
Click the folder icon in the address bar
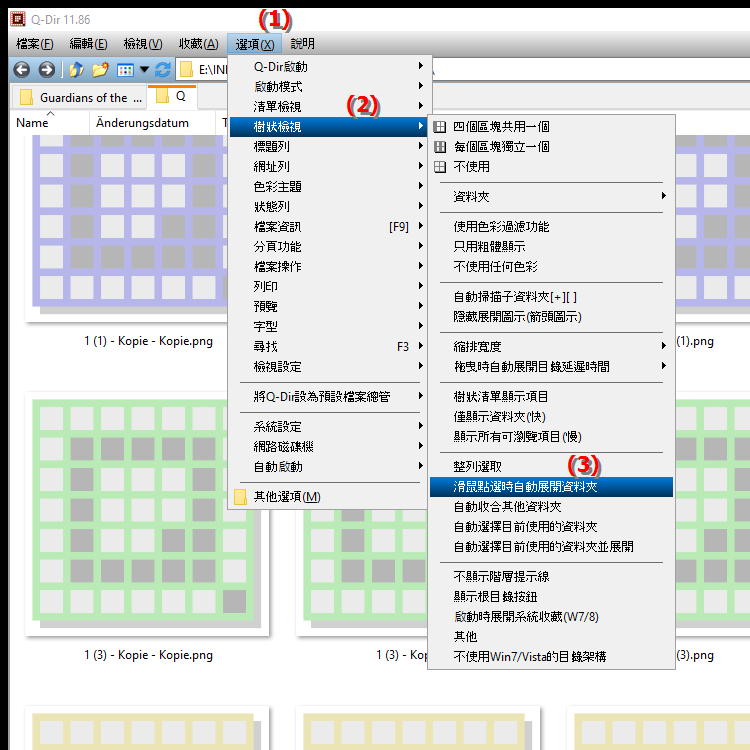coord(186,70)
